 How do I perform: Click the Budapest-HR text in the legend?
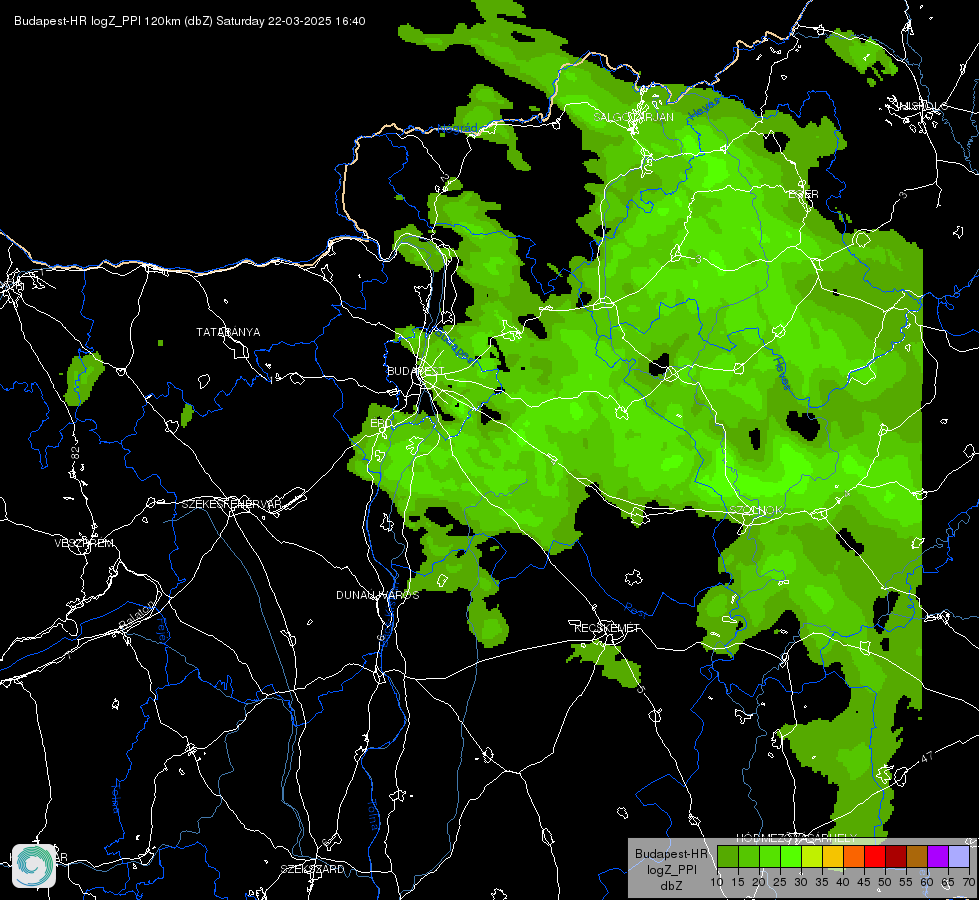(x=672, y=854)
